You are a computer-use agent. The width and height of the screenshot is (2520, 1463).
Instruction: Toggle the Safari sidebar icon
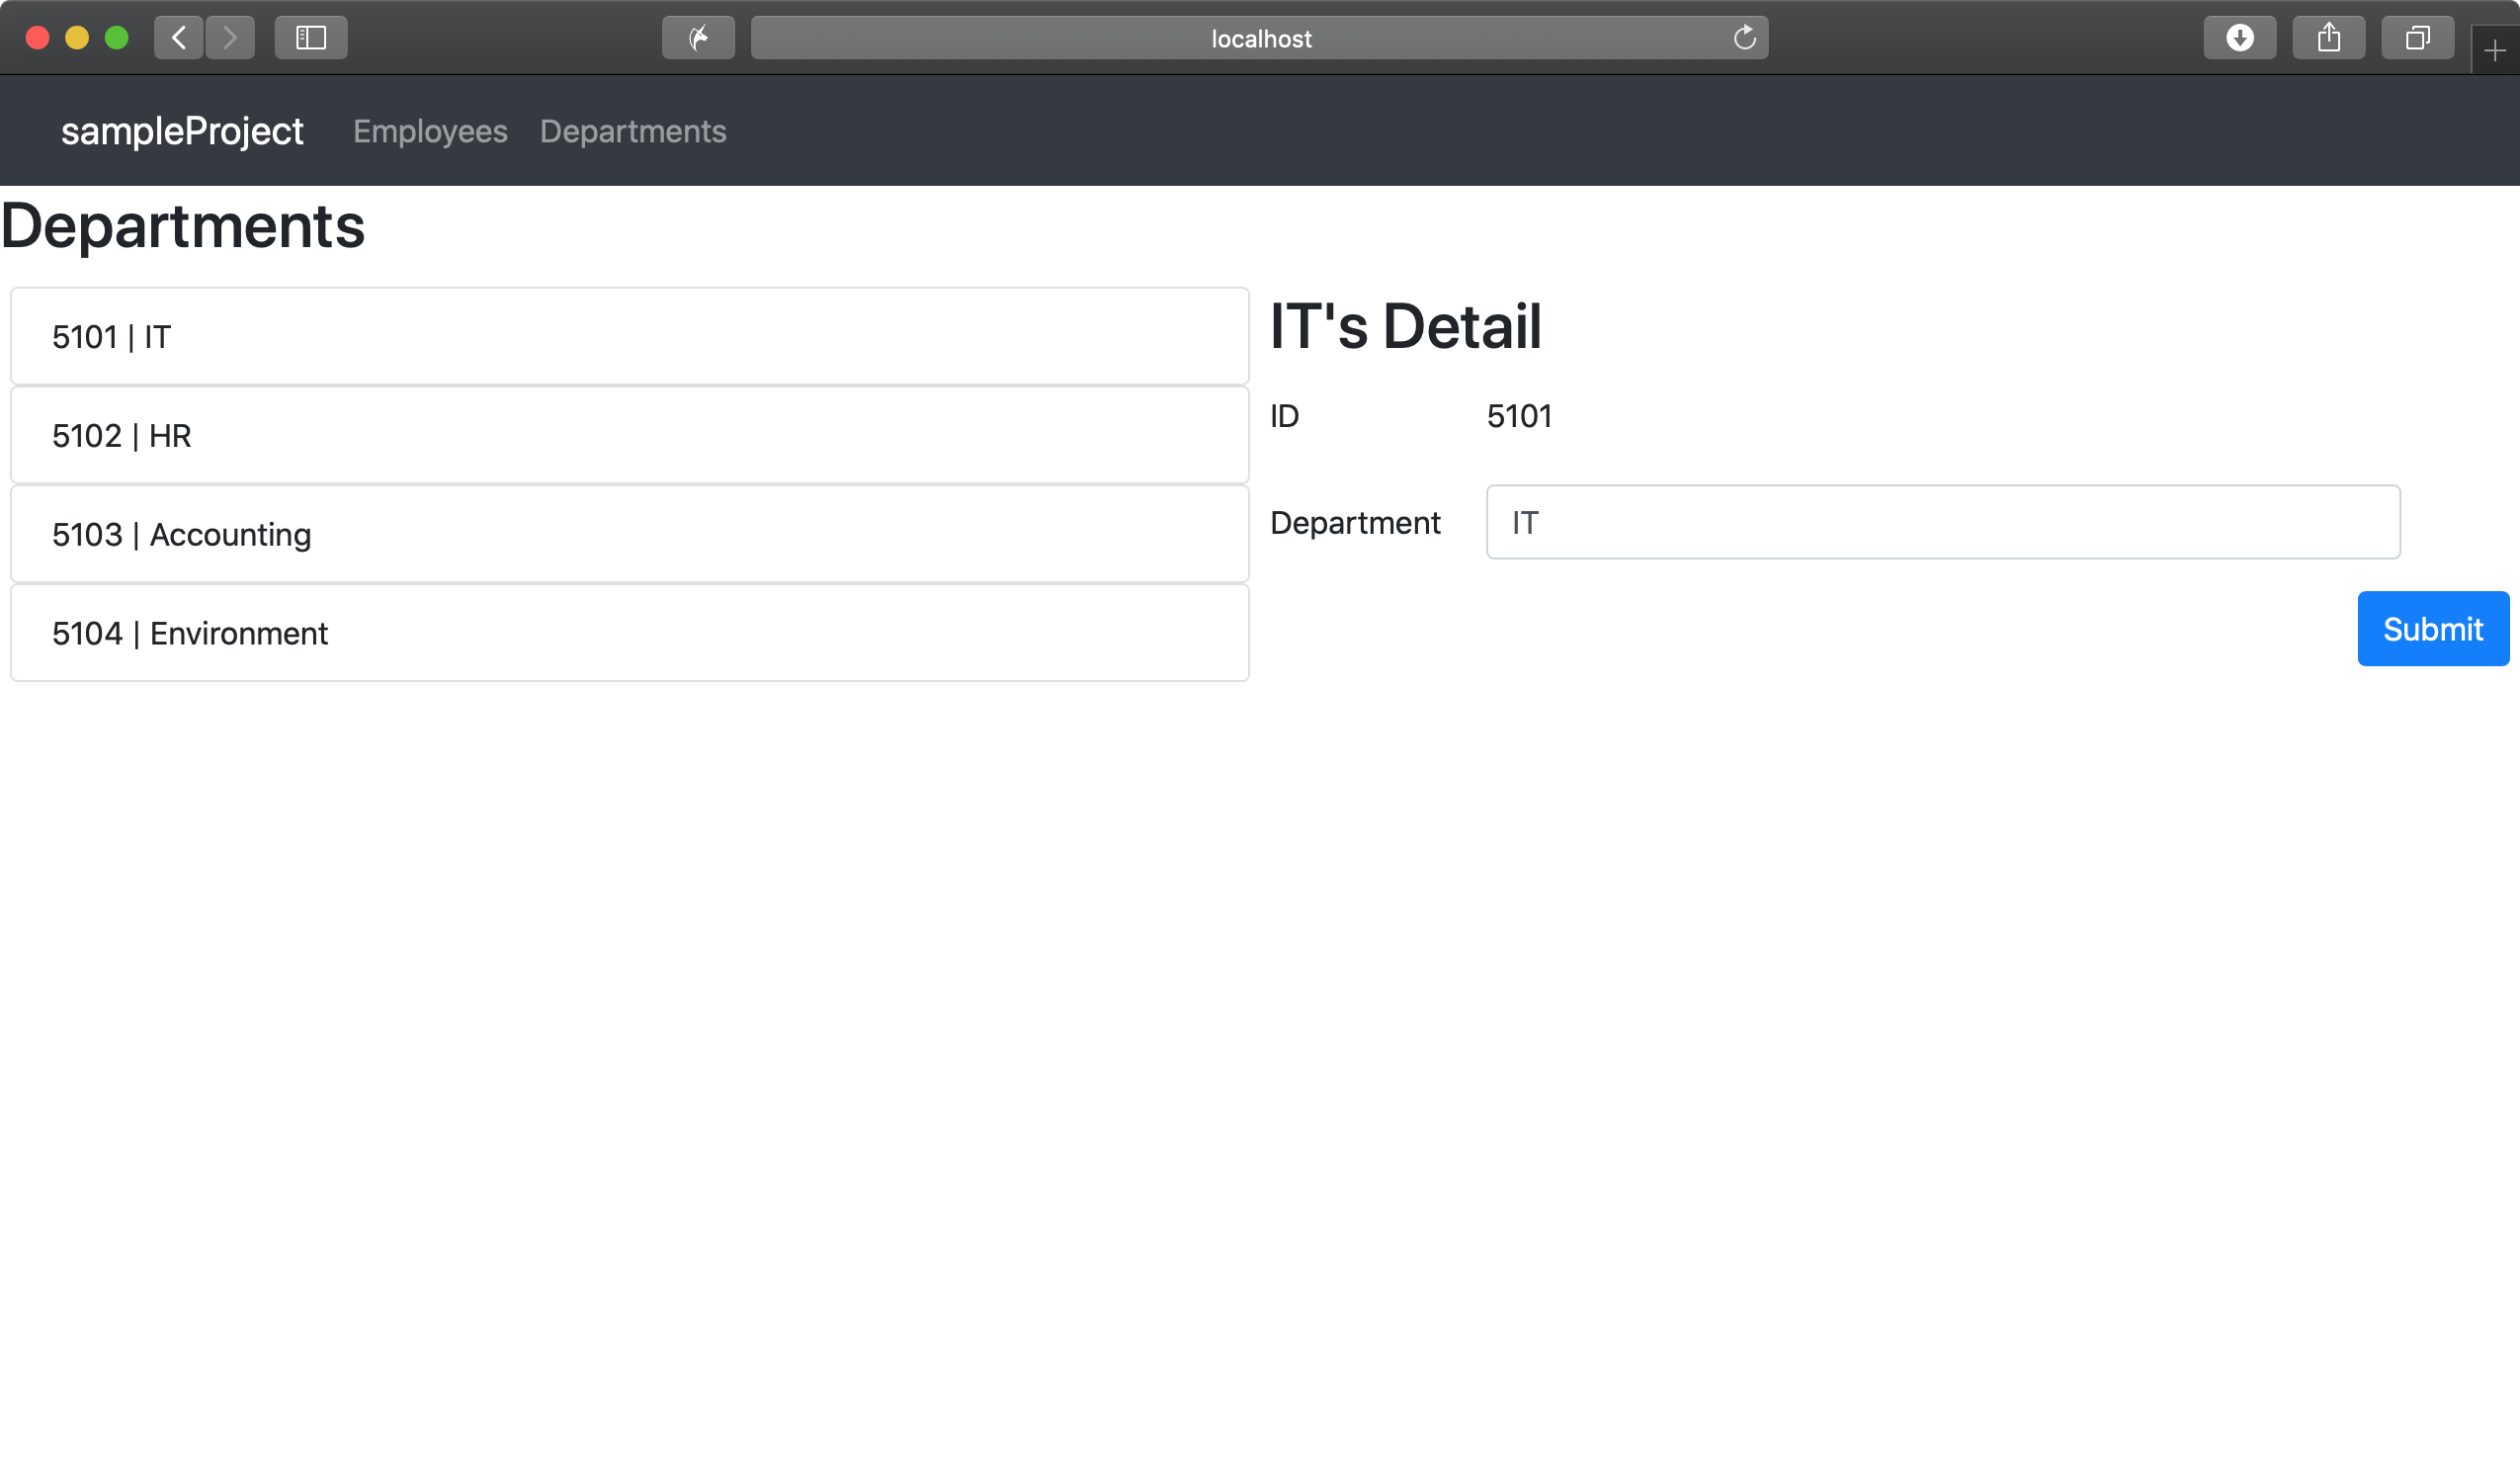click(x=311, y=38)
